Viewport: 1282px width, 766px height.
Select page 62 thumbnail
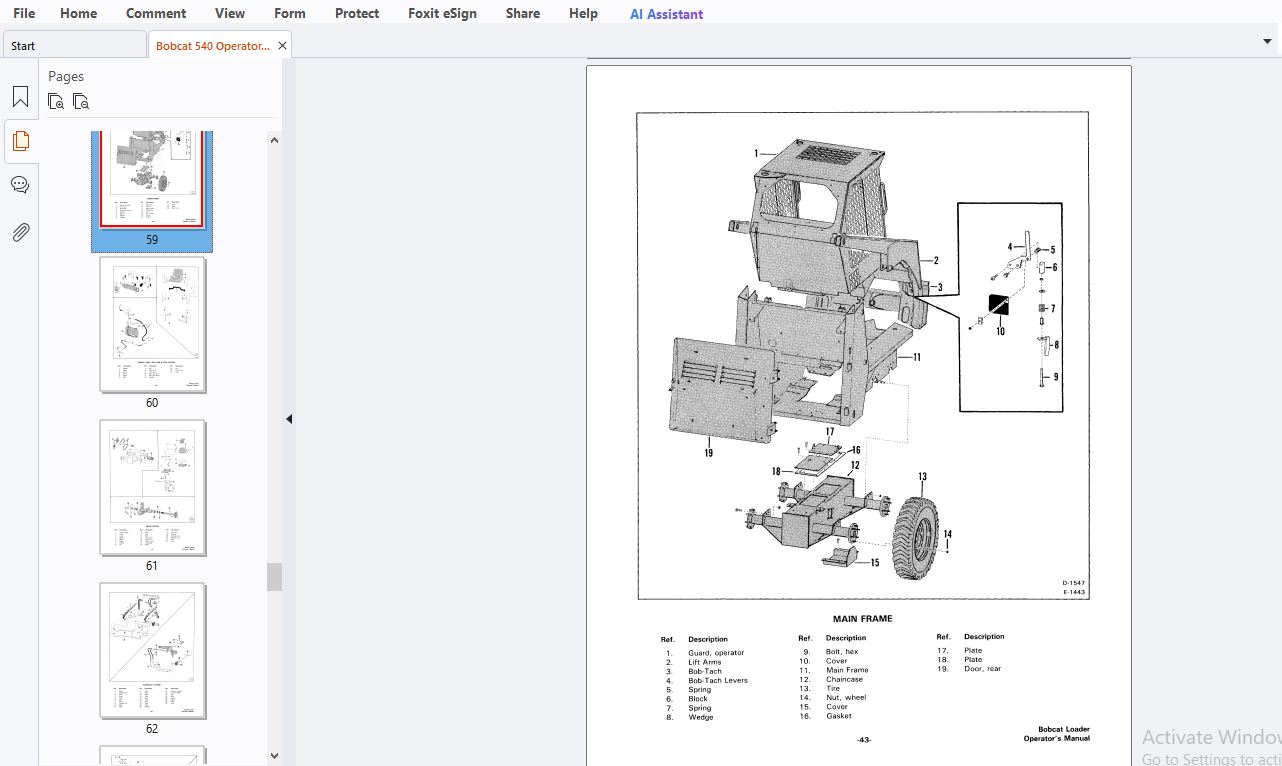tap(152, 651)
